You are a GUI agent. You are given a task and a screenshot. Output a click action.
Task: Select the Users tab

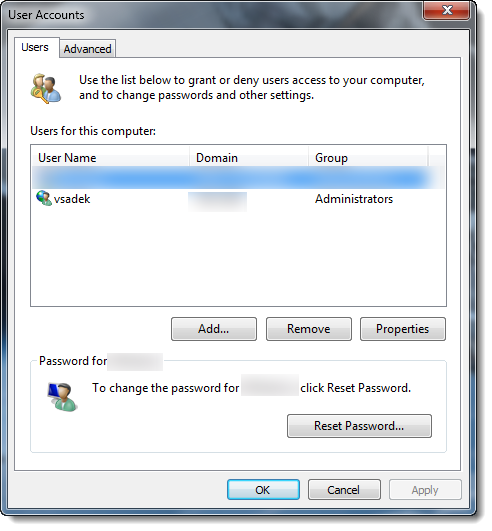(x=35, y=48)
